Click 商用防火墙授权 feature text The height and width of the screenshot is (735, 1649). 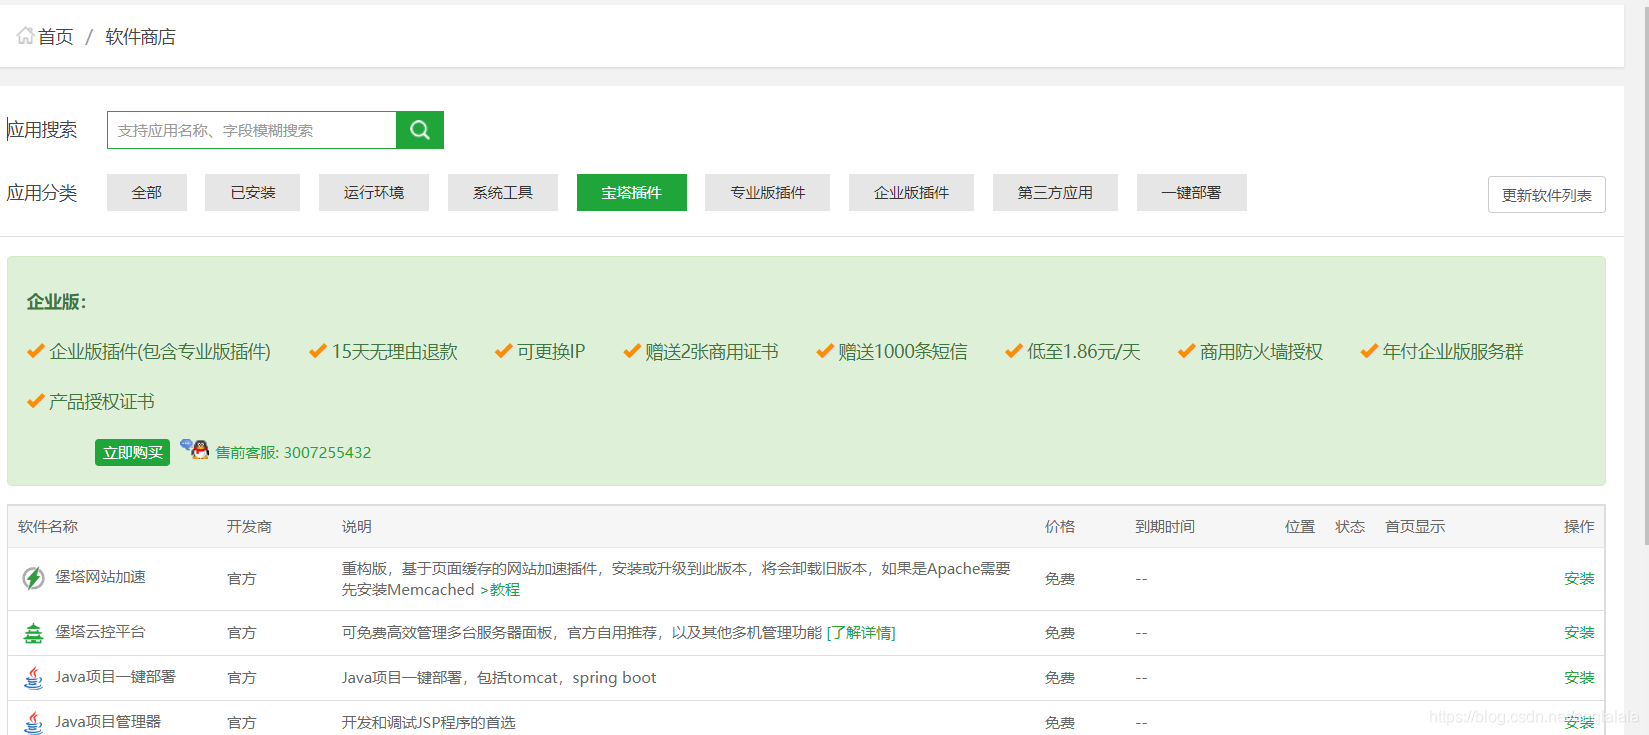coord(1261,352)
